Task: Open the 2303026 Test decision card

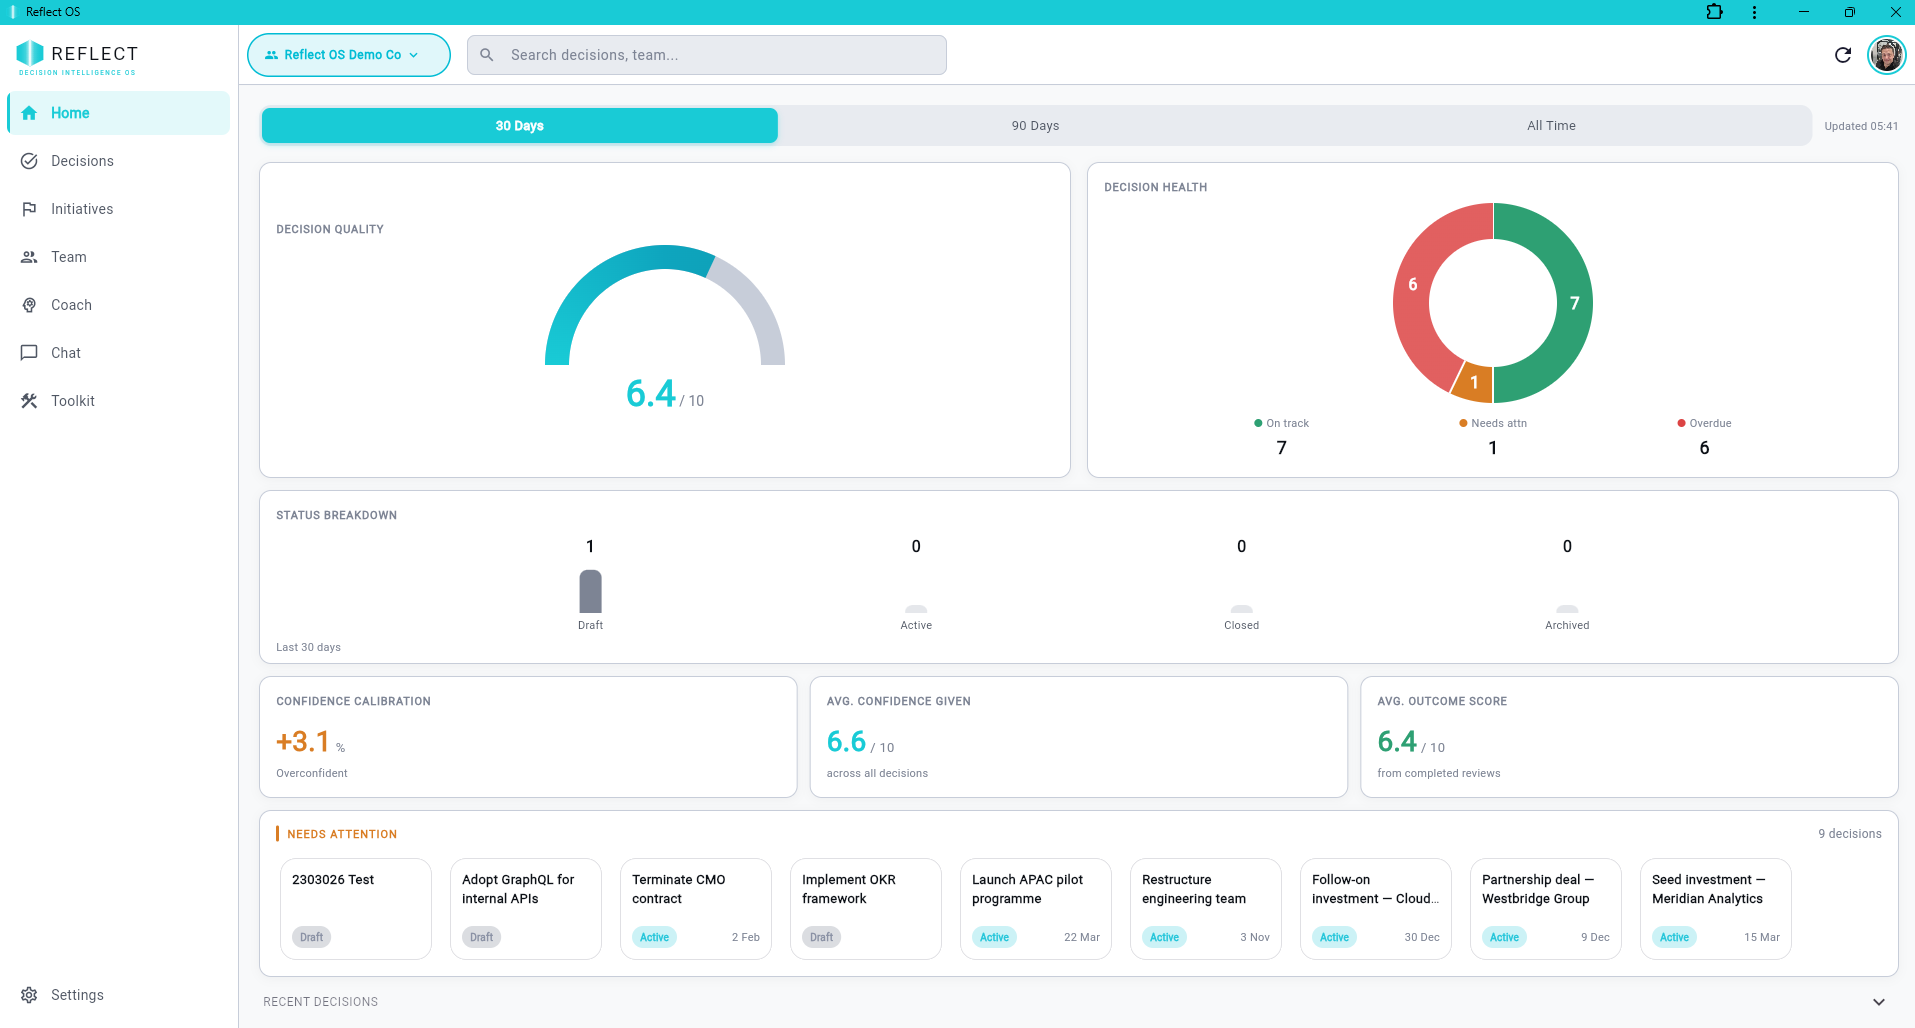Action: [x=356, y=909]
